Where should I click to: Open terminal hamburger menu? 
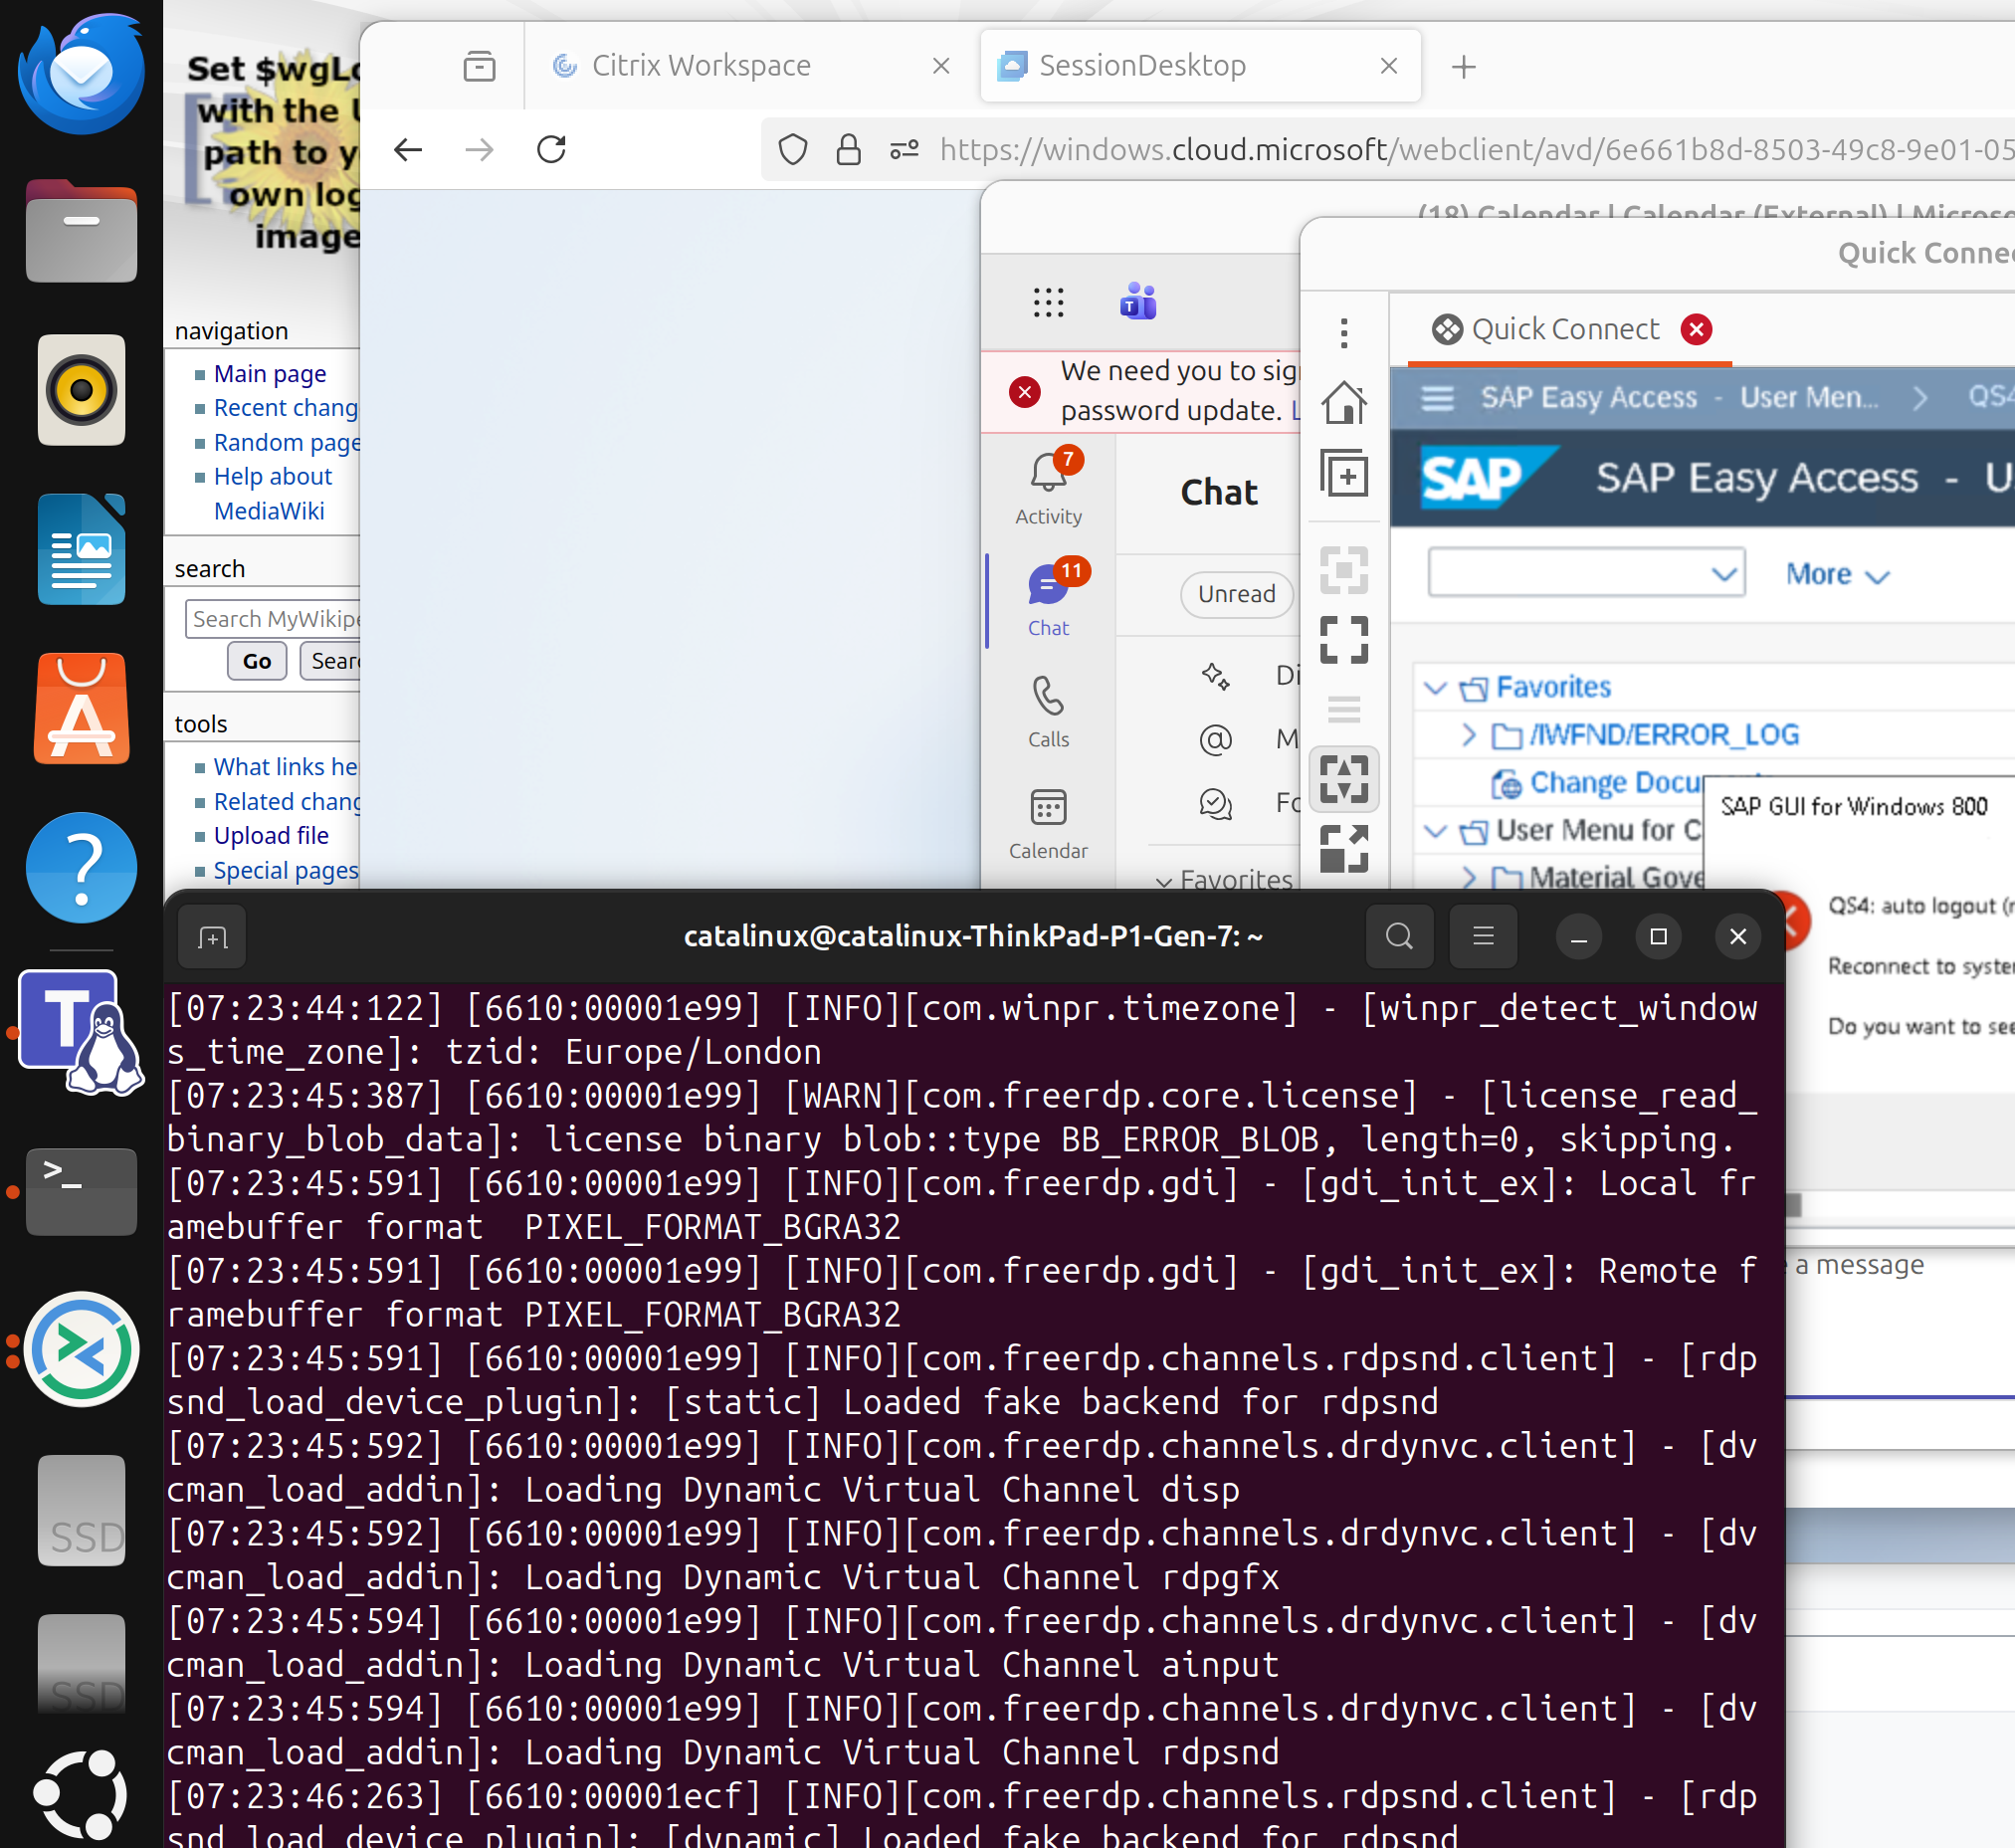click(x=1482, y=936)
